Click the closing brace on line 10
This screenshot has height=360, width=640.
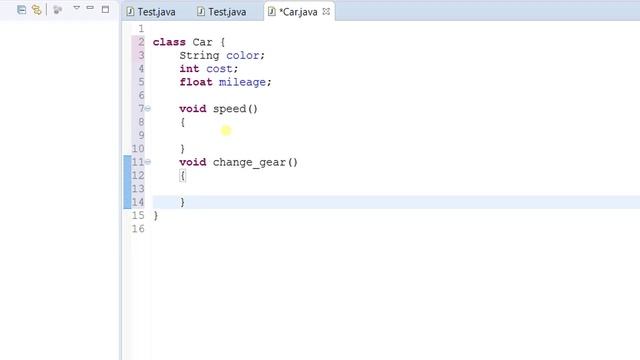pyautogui.click(x=182, y=149)
